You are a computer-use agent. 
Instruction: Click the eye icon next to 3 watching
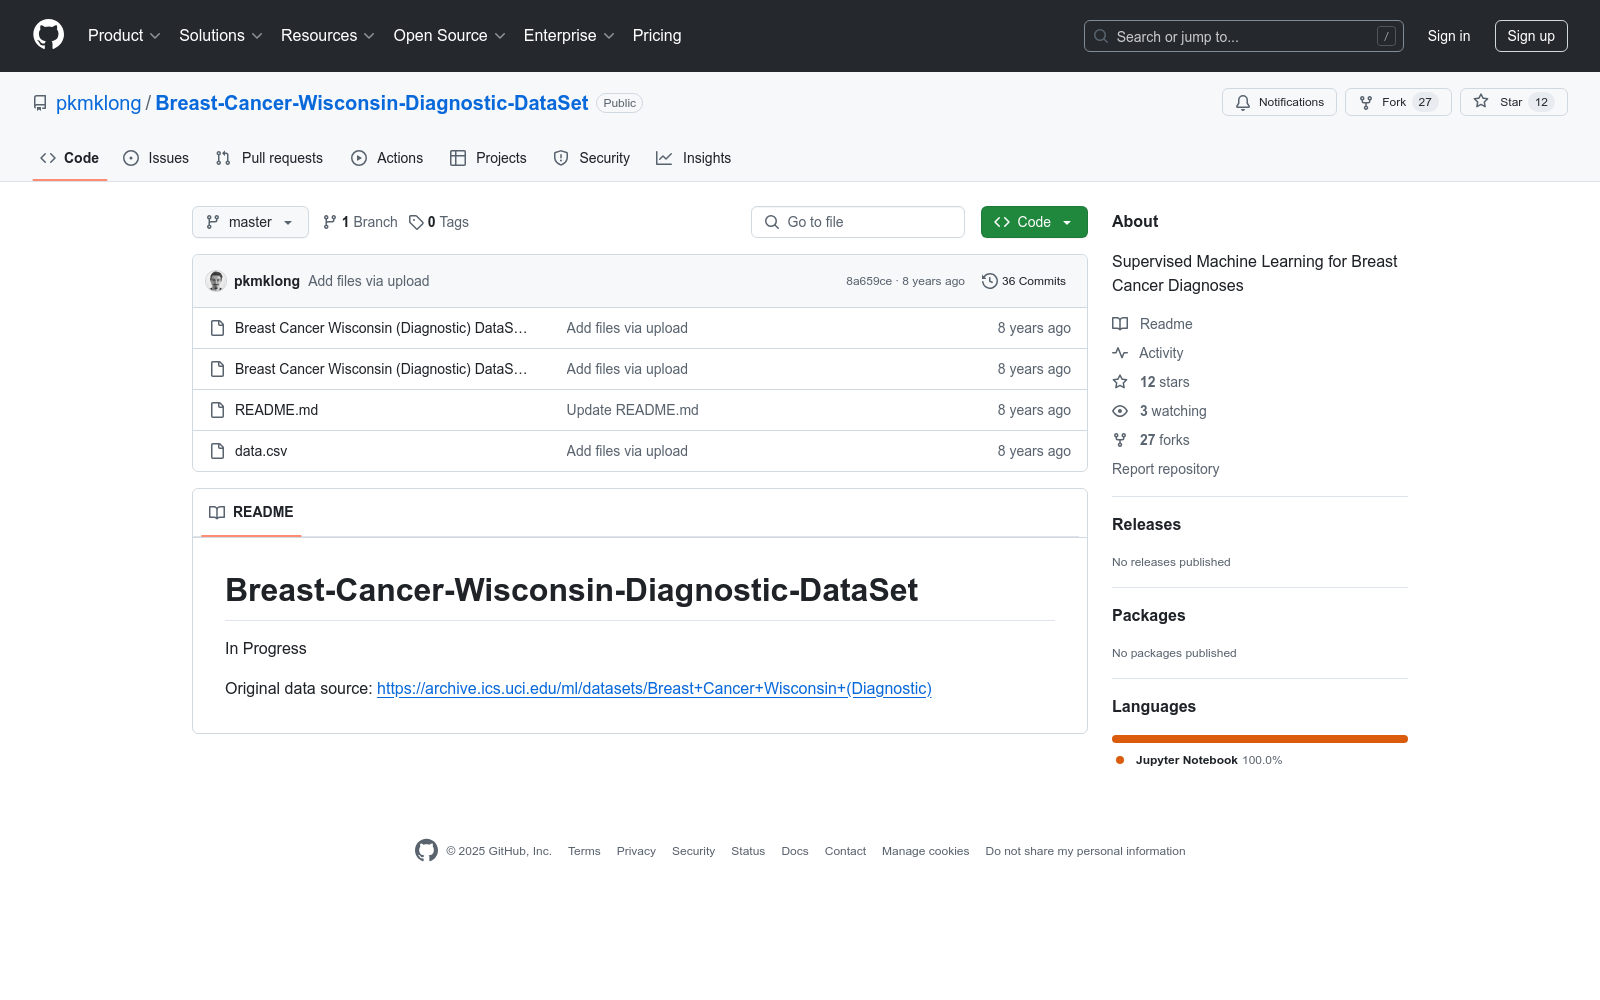pyautogui.click(x=1120, y=411)
